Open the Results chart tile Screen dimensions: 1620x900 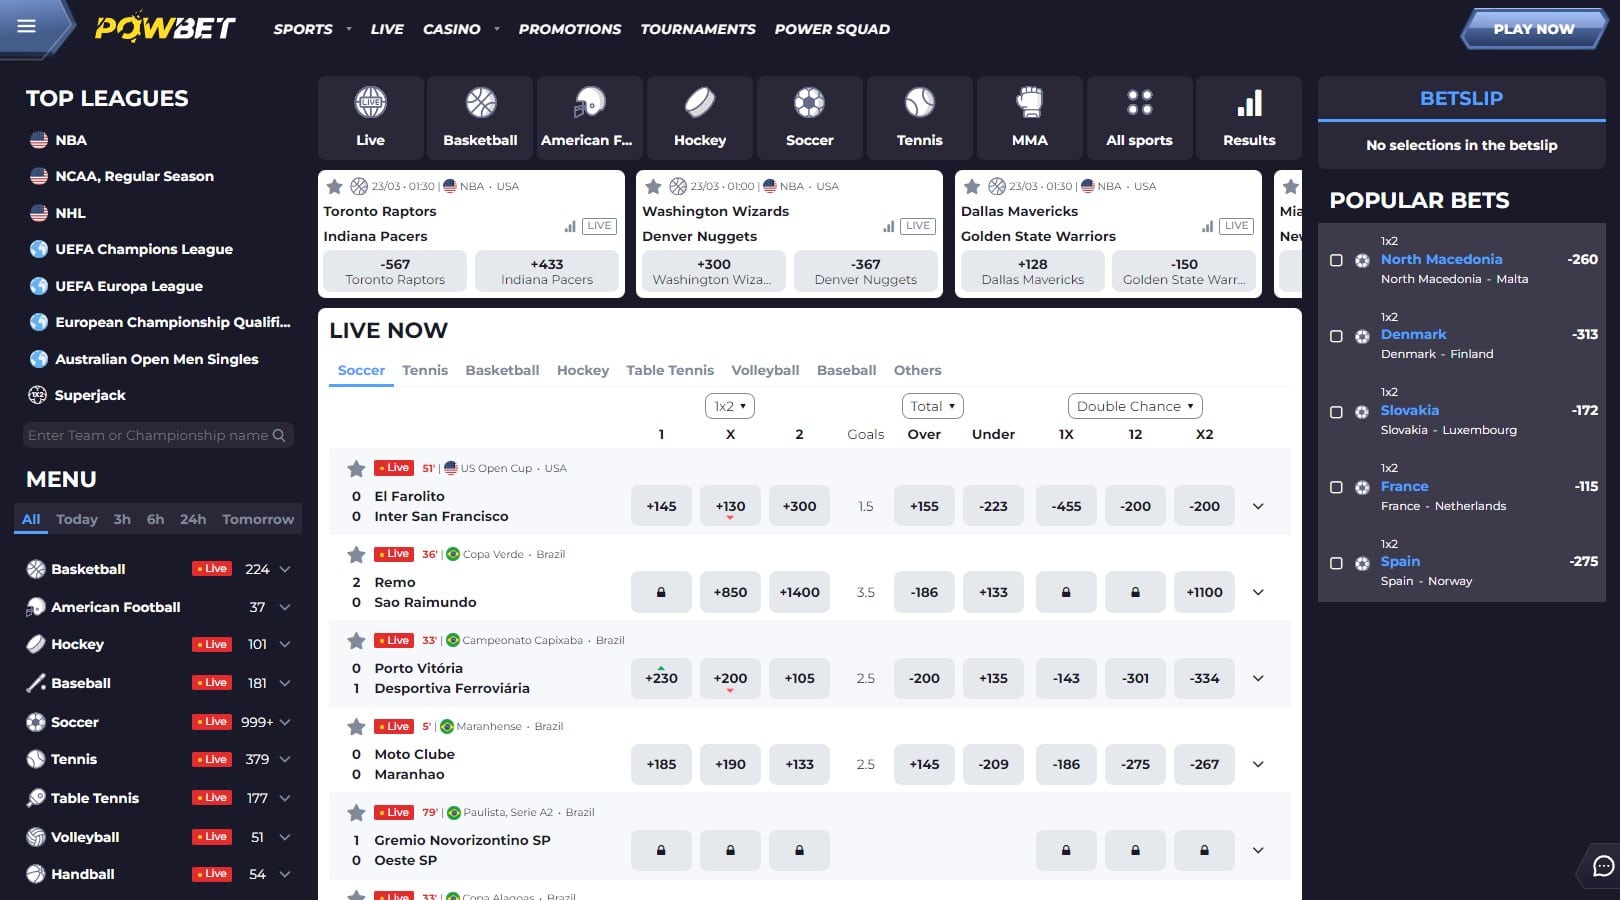click(1249, 118)
